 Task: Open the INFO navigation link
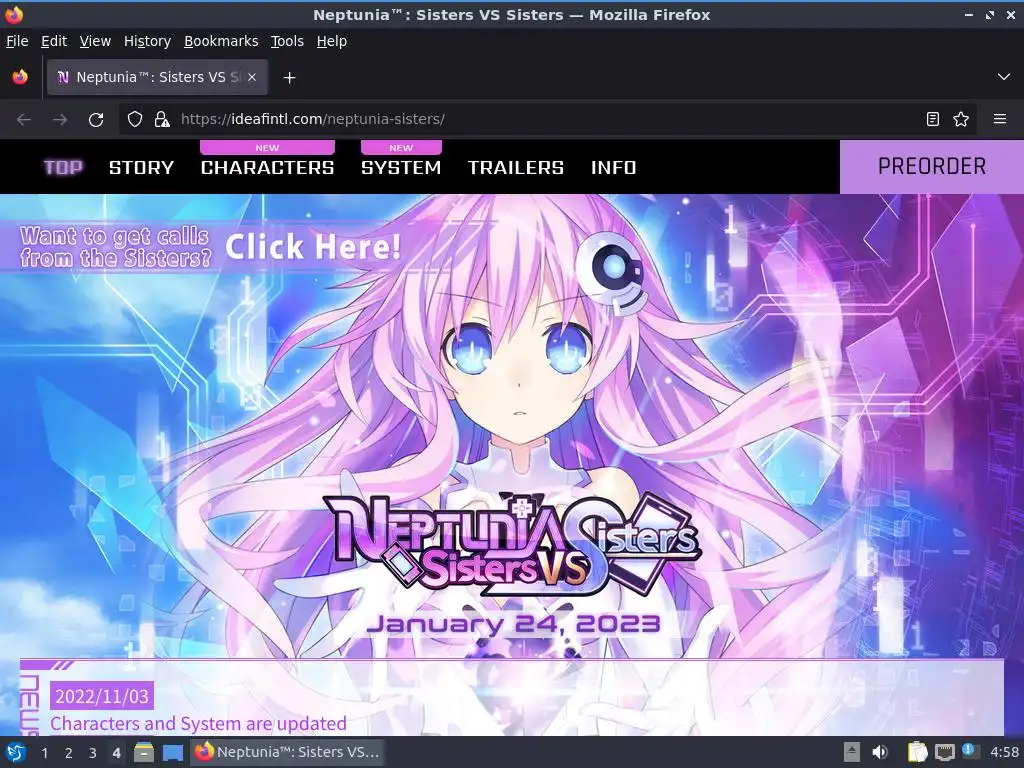click(613, 168)
